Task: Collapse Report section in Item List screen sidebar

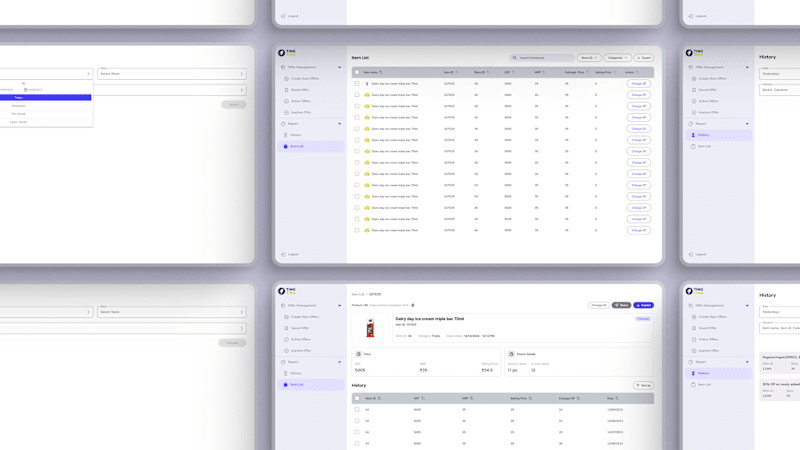Action: [339, 123]
